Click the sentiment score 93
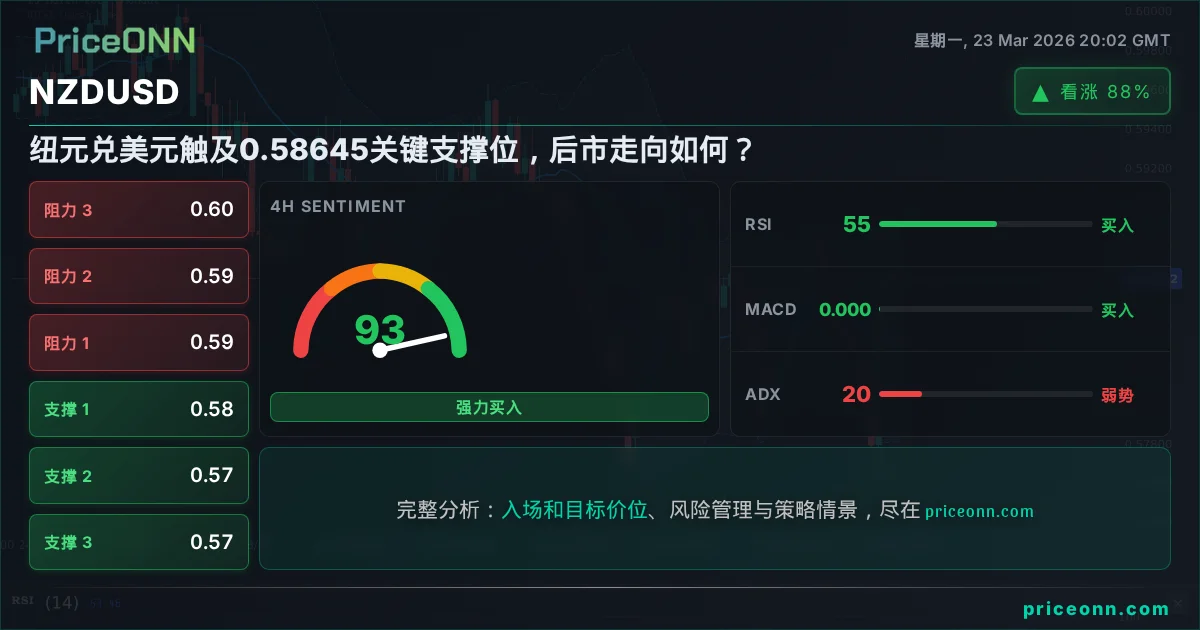This screenshot has width=1200, height=630. tap(380, 329)
